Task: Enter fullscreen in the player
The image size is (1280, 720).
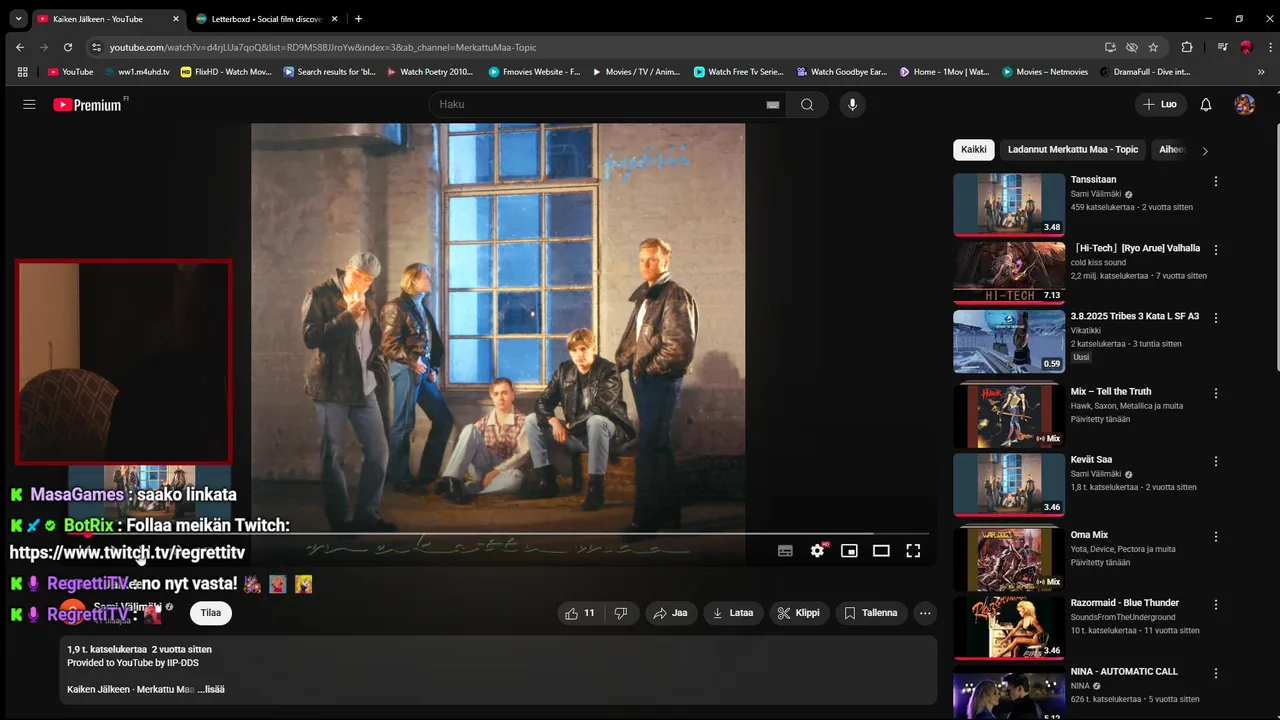Action: [x=913, y=551]
